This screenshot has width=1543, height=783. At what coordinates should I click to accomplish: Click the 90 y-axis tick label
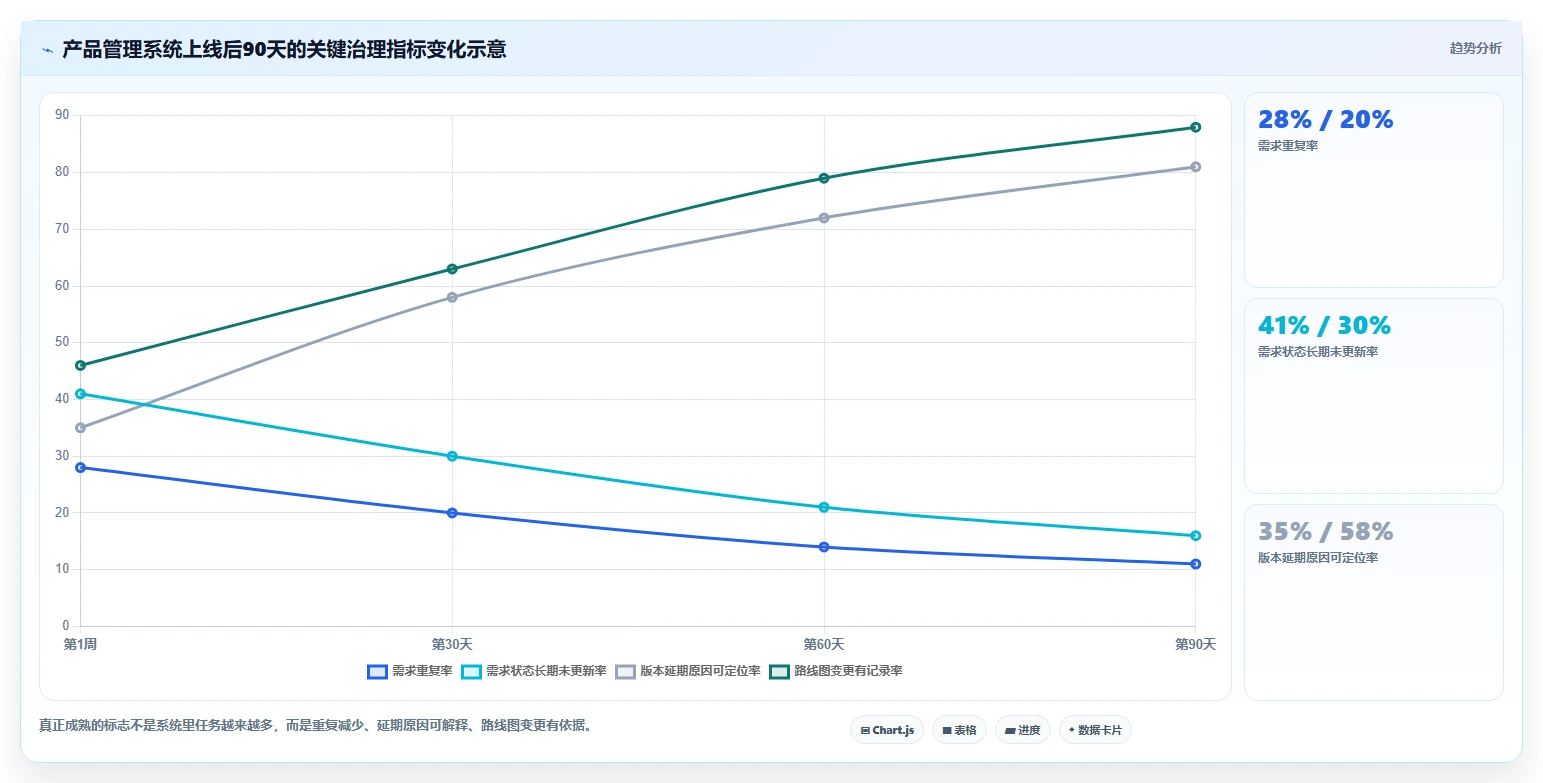click(x=62, y=115)
